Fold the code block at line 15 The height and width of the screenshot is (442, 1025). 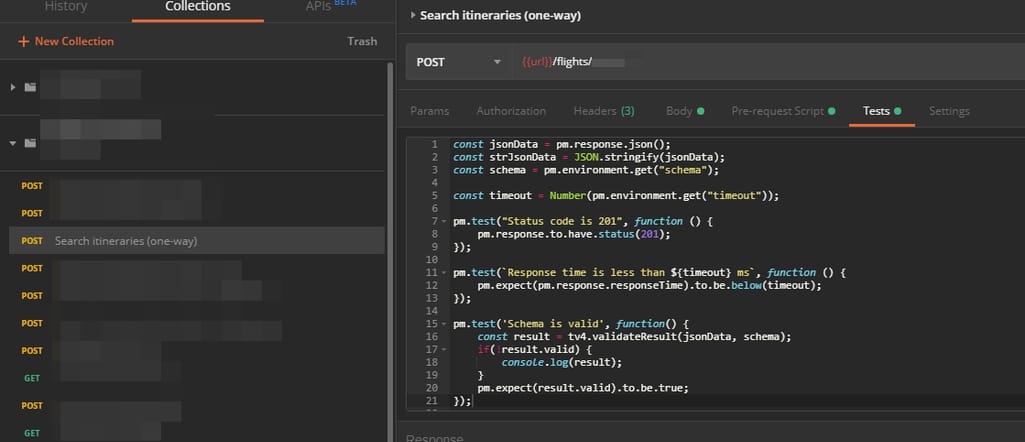[445, 324]
